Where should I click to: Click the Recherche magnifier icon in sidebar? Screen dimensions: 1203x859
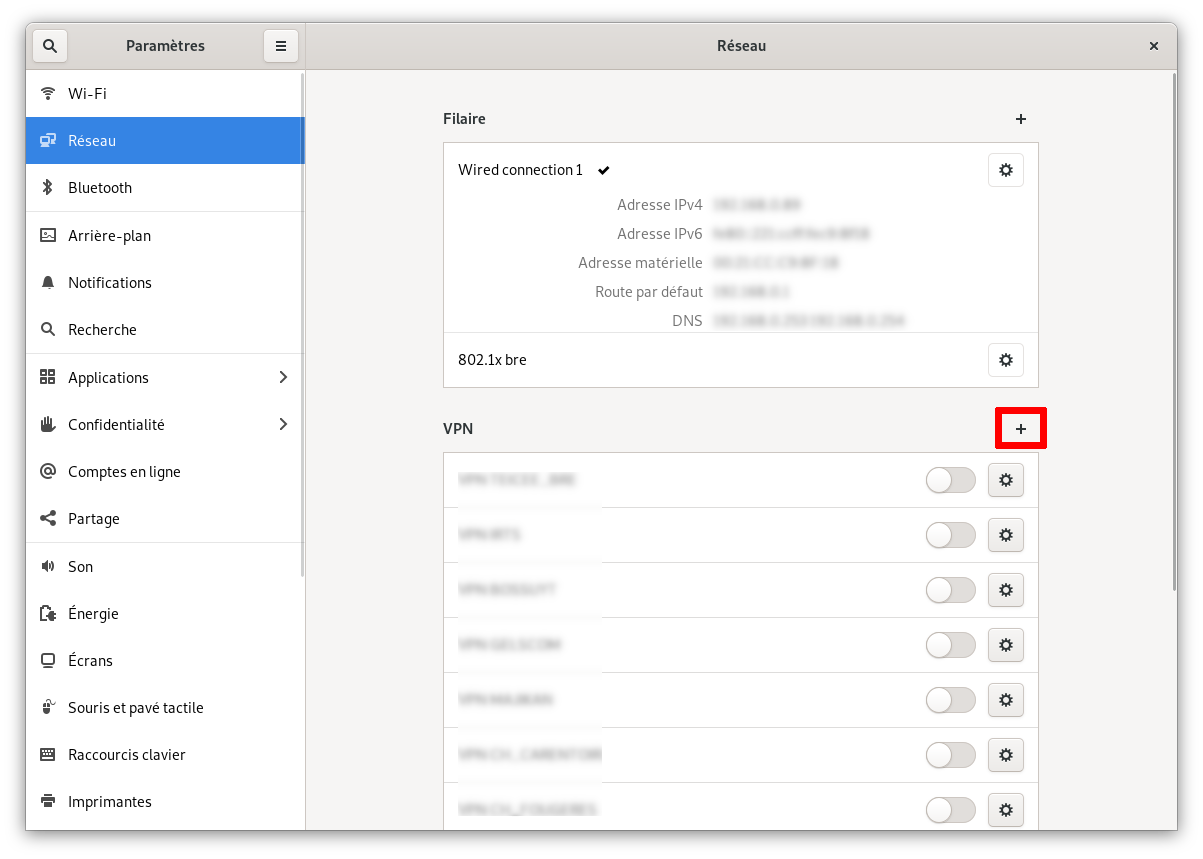pos(47,330)
